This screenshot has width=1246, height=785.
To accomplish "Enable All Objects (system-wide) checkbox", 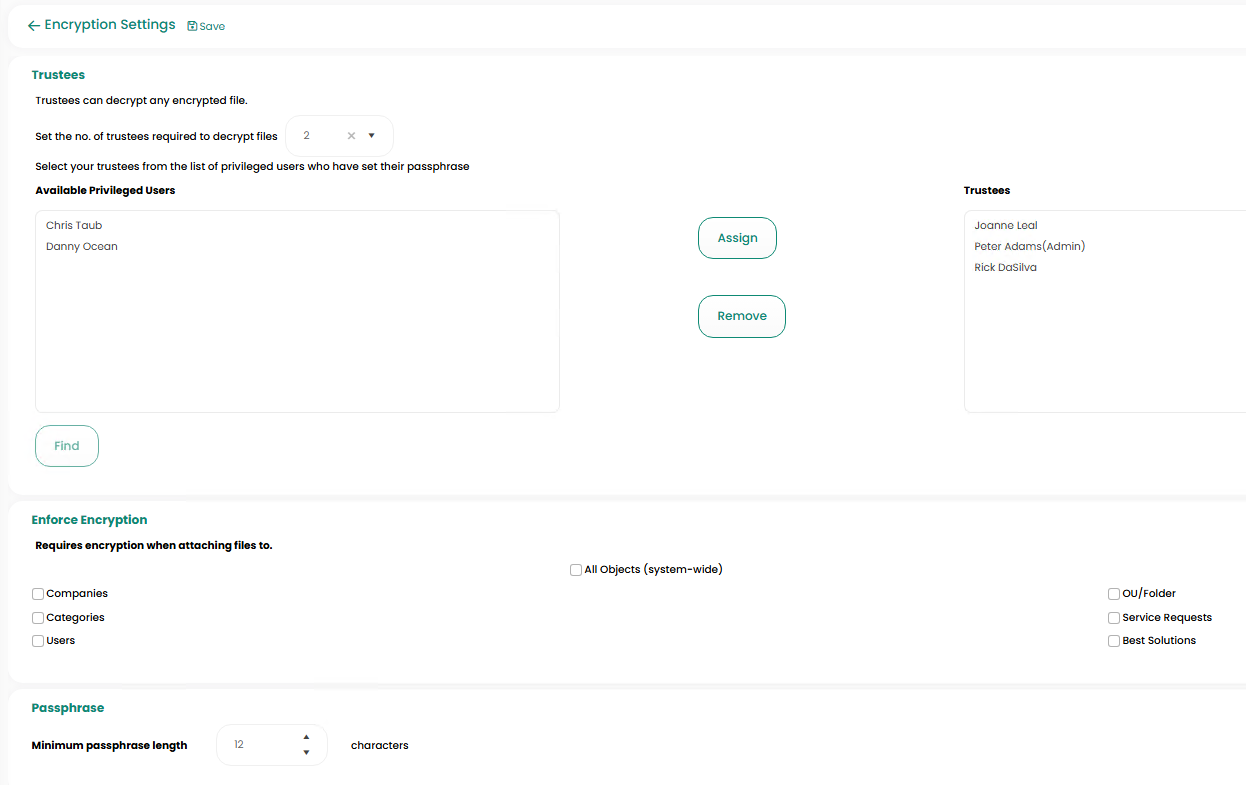I will tap(576, 570).
